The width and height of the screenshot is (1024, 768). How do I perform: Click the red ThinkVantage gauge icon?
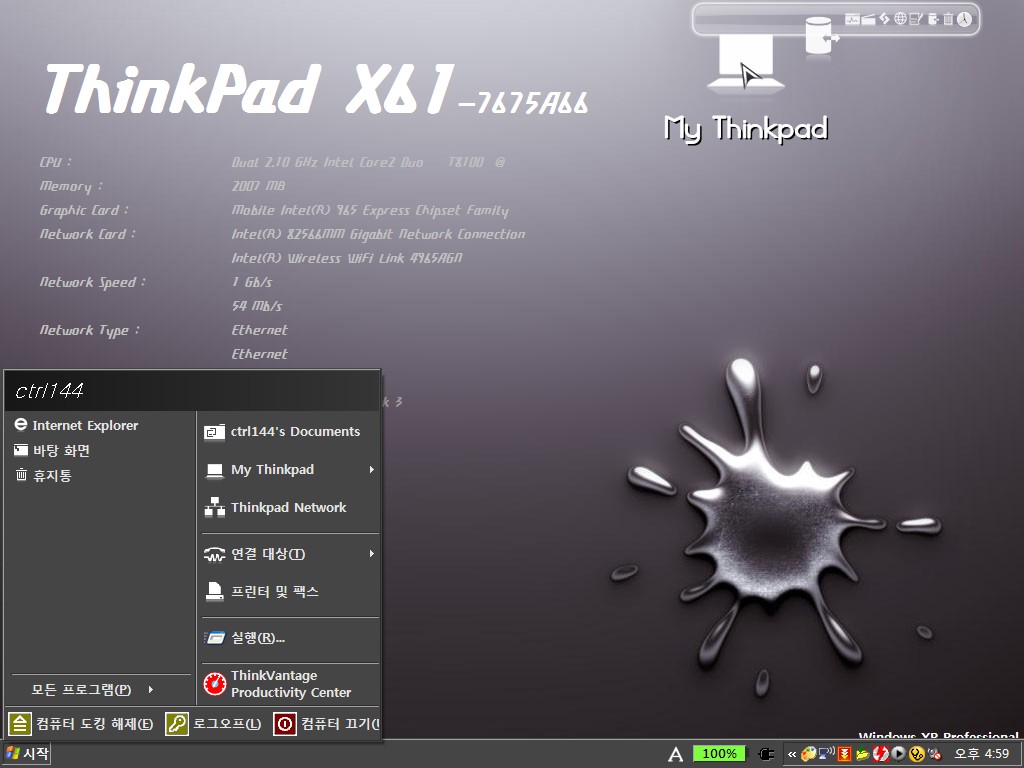click(x=214, y=684)
